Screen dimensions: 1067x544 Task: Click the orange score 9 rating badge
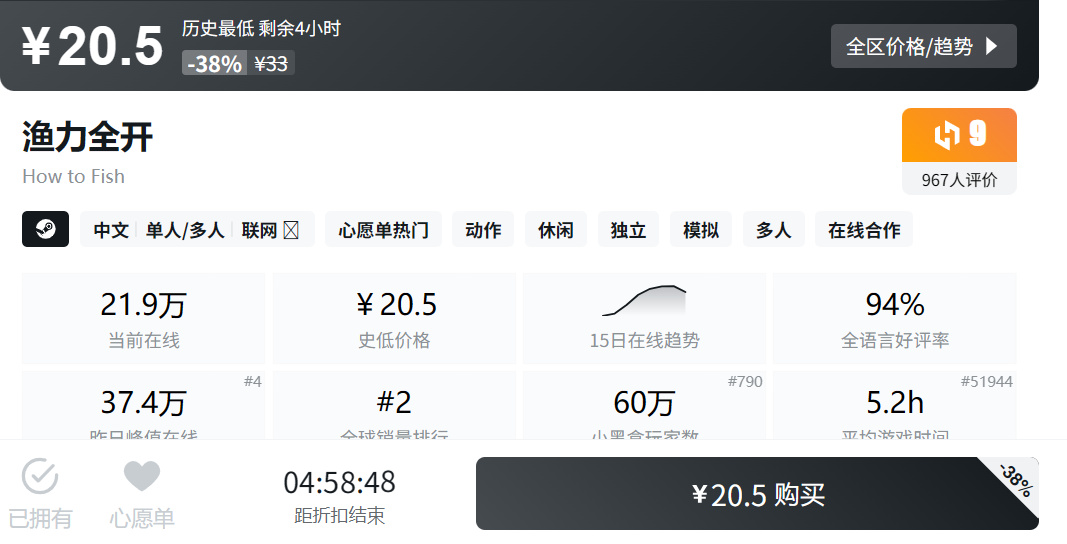(x=959, y=135)
